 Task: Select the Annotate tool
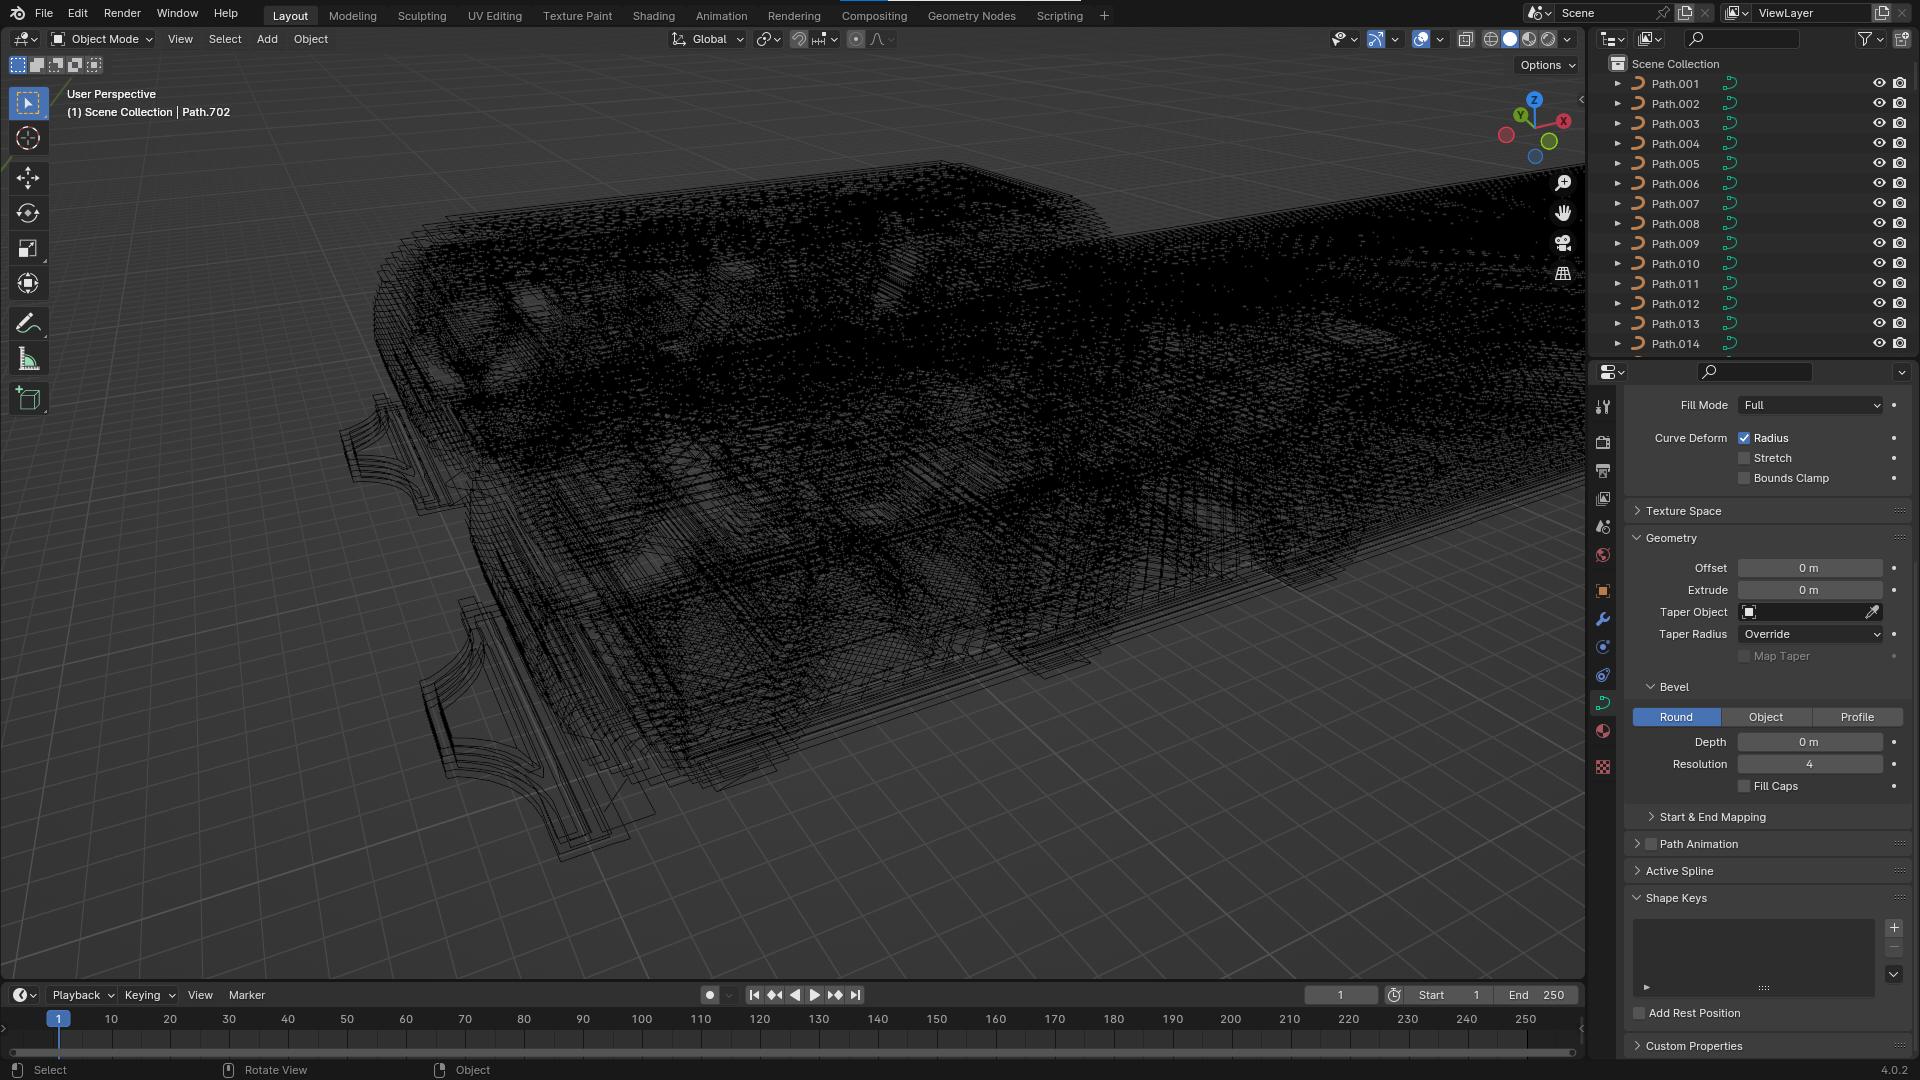tap(28, 324)
